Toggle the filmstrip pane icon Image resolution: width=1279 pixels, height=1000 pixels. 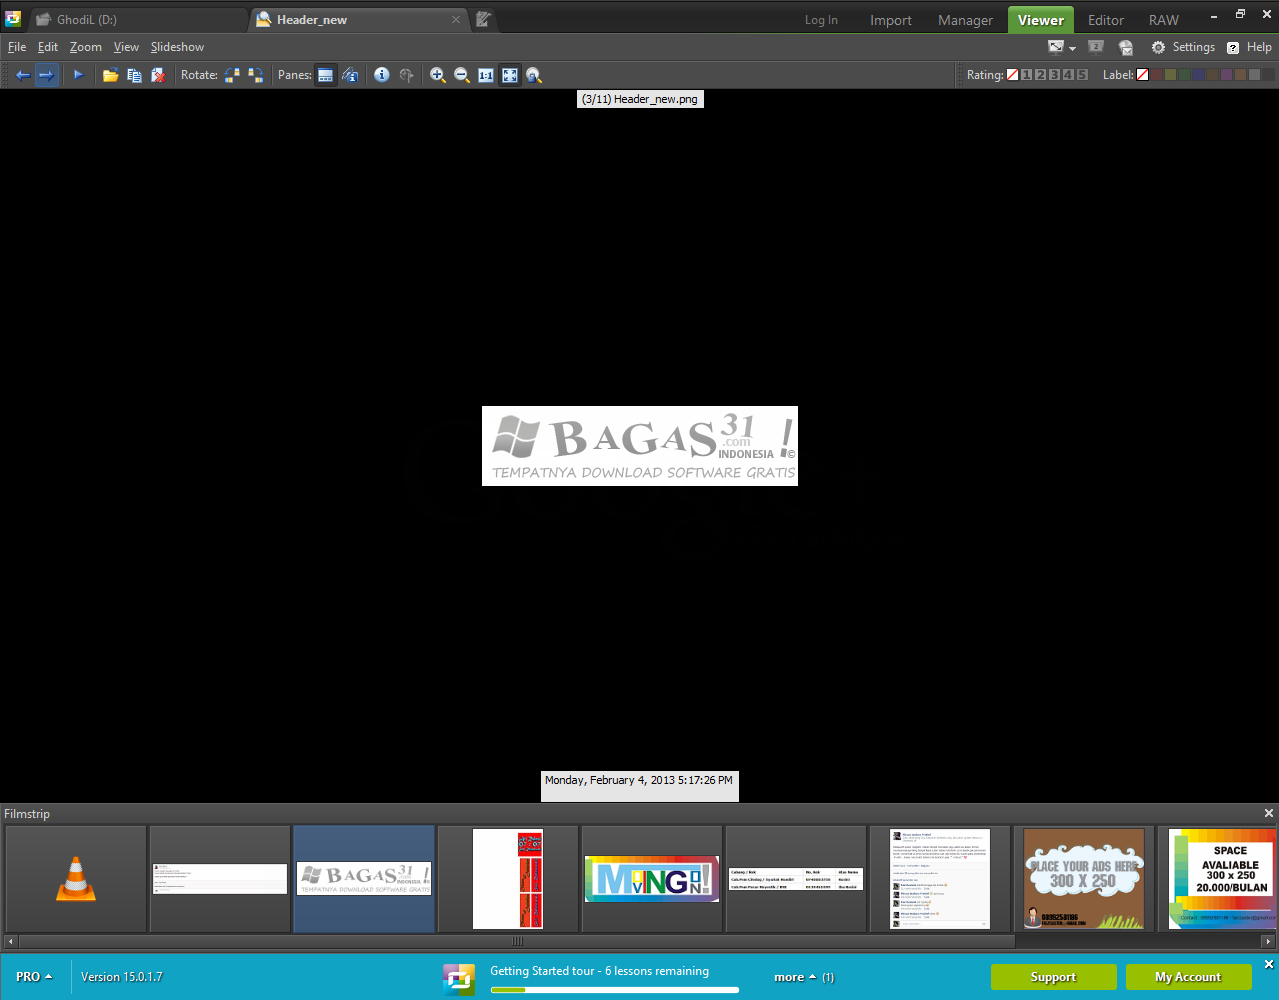point(325,75)
